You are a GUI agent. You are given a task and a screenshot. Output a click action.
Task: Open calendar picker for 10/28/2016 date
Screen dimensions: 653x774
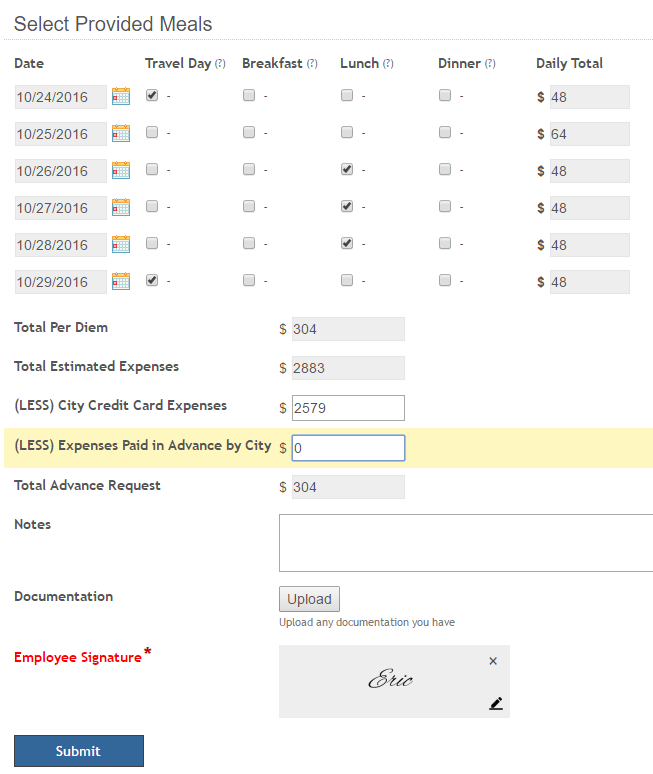(121, 245)
